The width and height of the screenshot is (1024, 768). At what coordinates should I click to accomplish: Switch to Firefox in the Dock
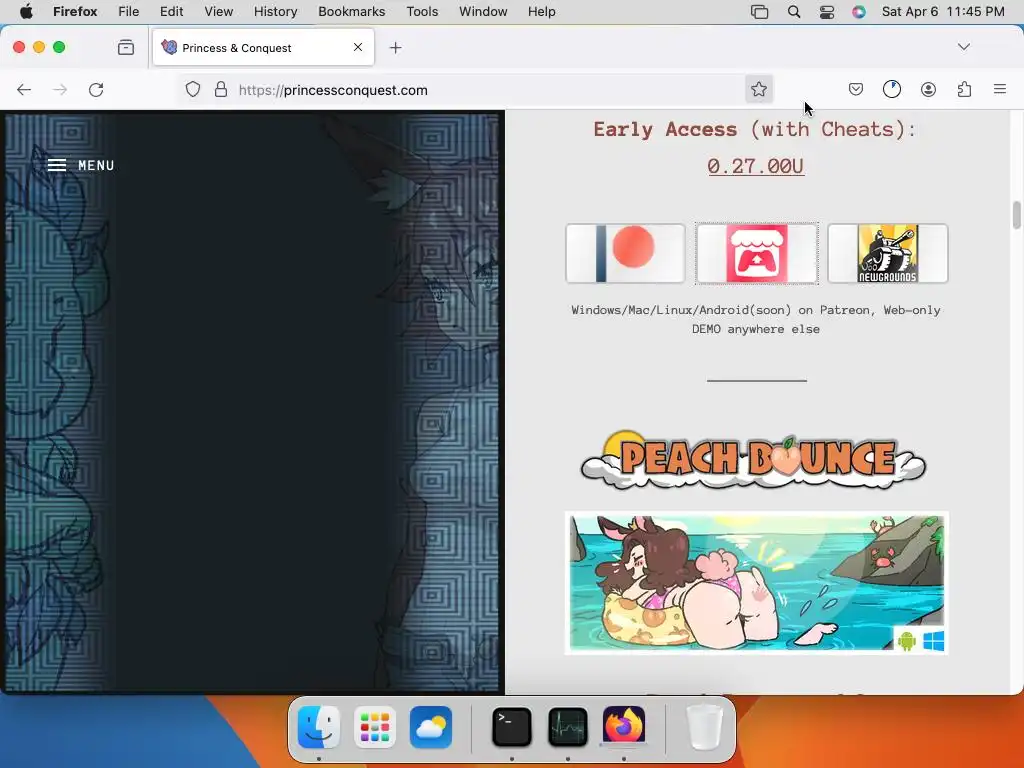624,727
